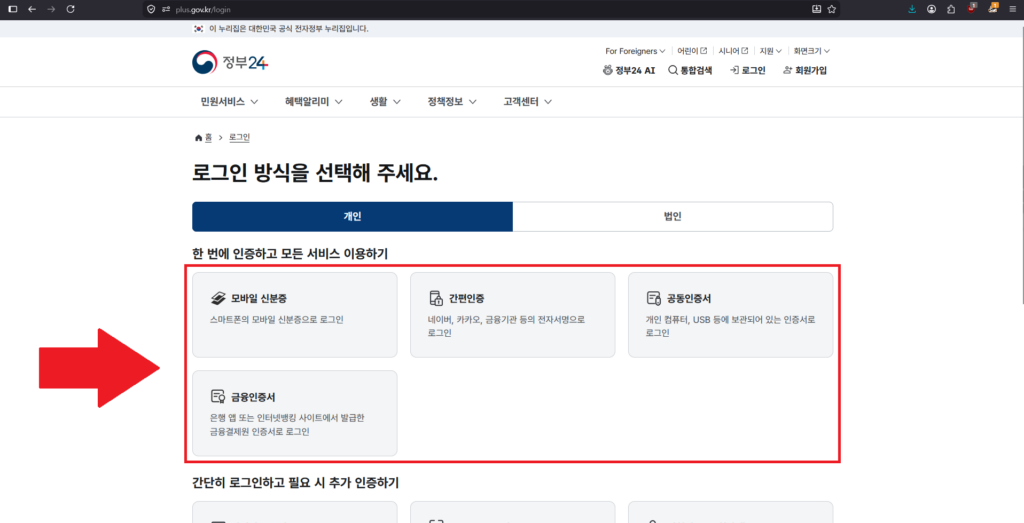Toggle the browser sidebar icon
Screen dimensions: 1024x523
12,9
